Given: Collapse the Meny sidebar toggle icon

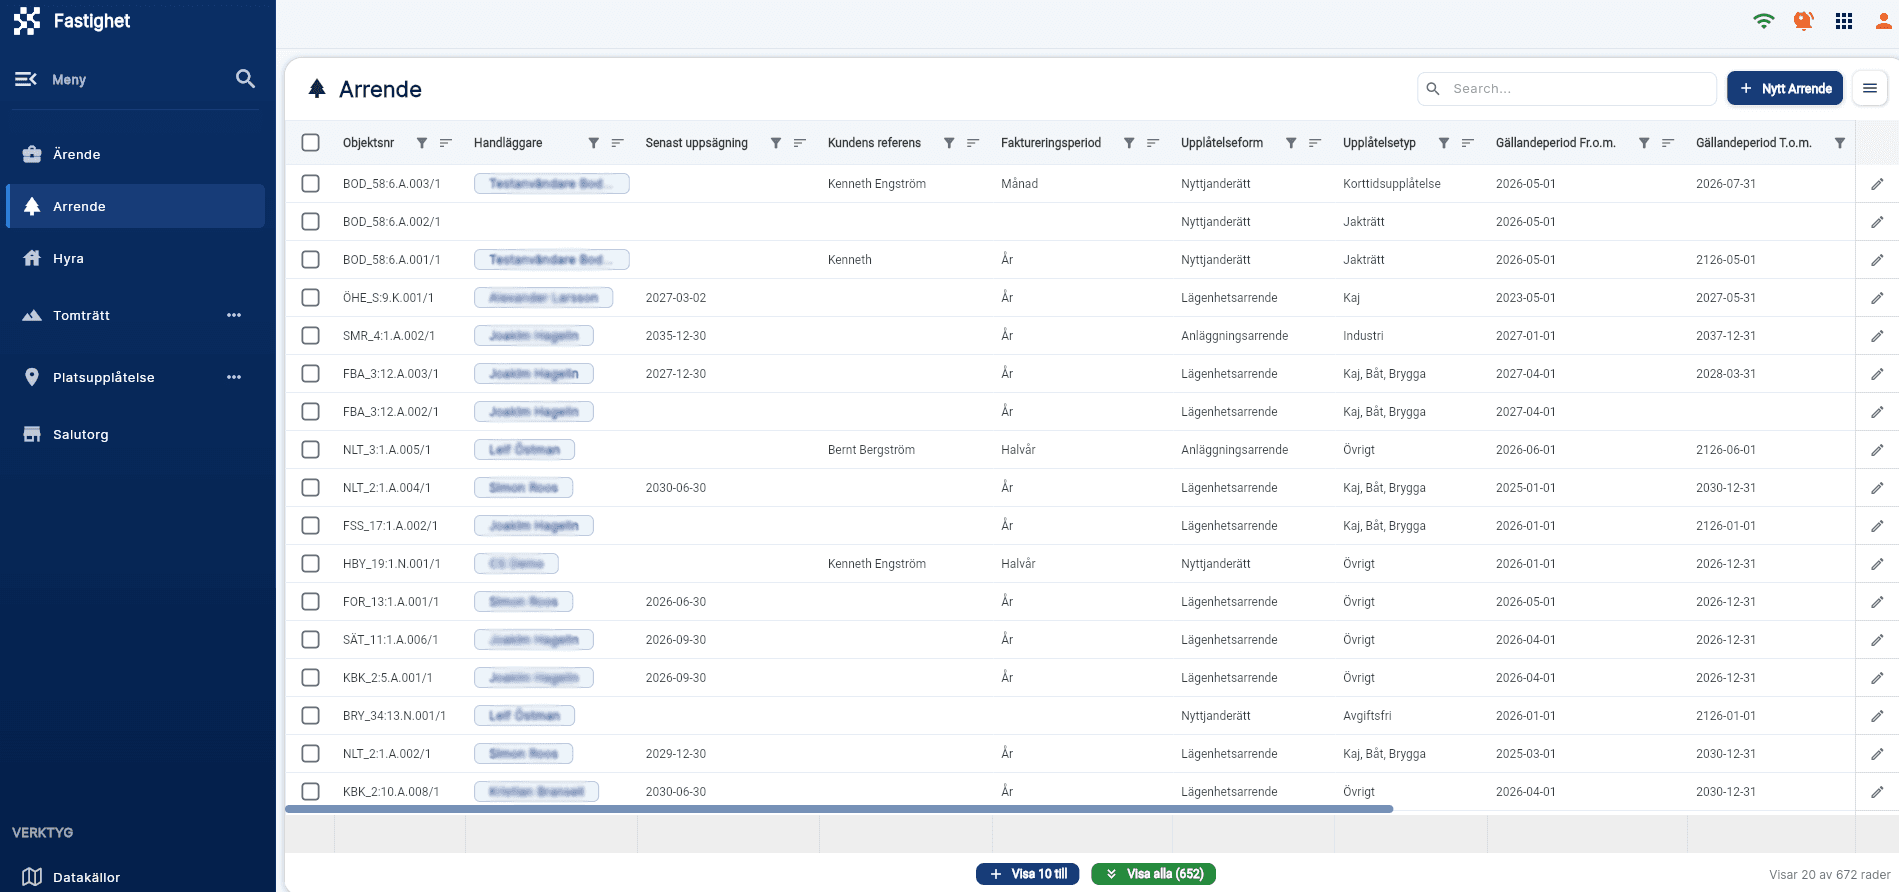Looking at the screenshot, I should (x=26, y=79).
